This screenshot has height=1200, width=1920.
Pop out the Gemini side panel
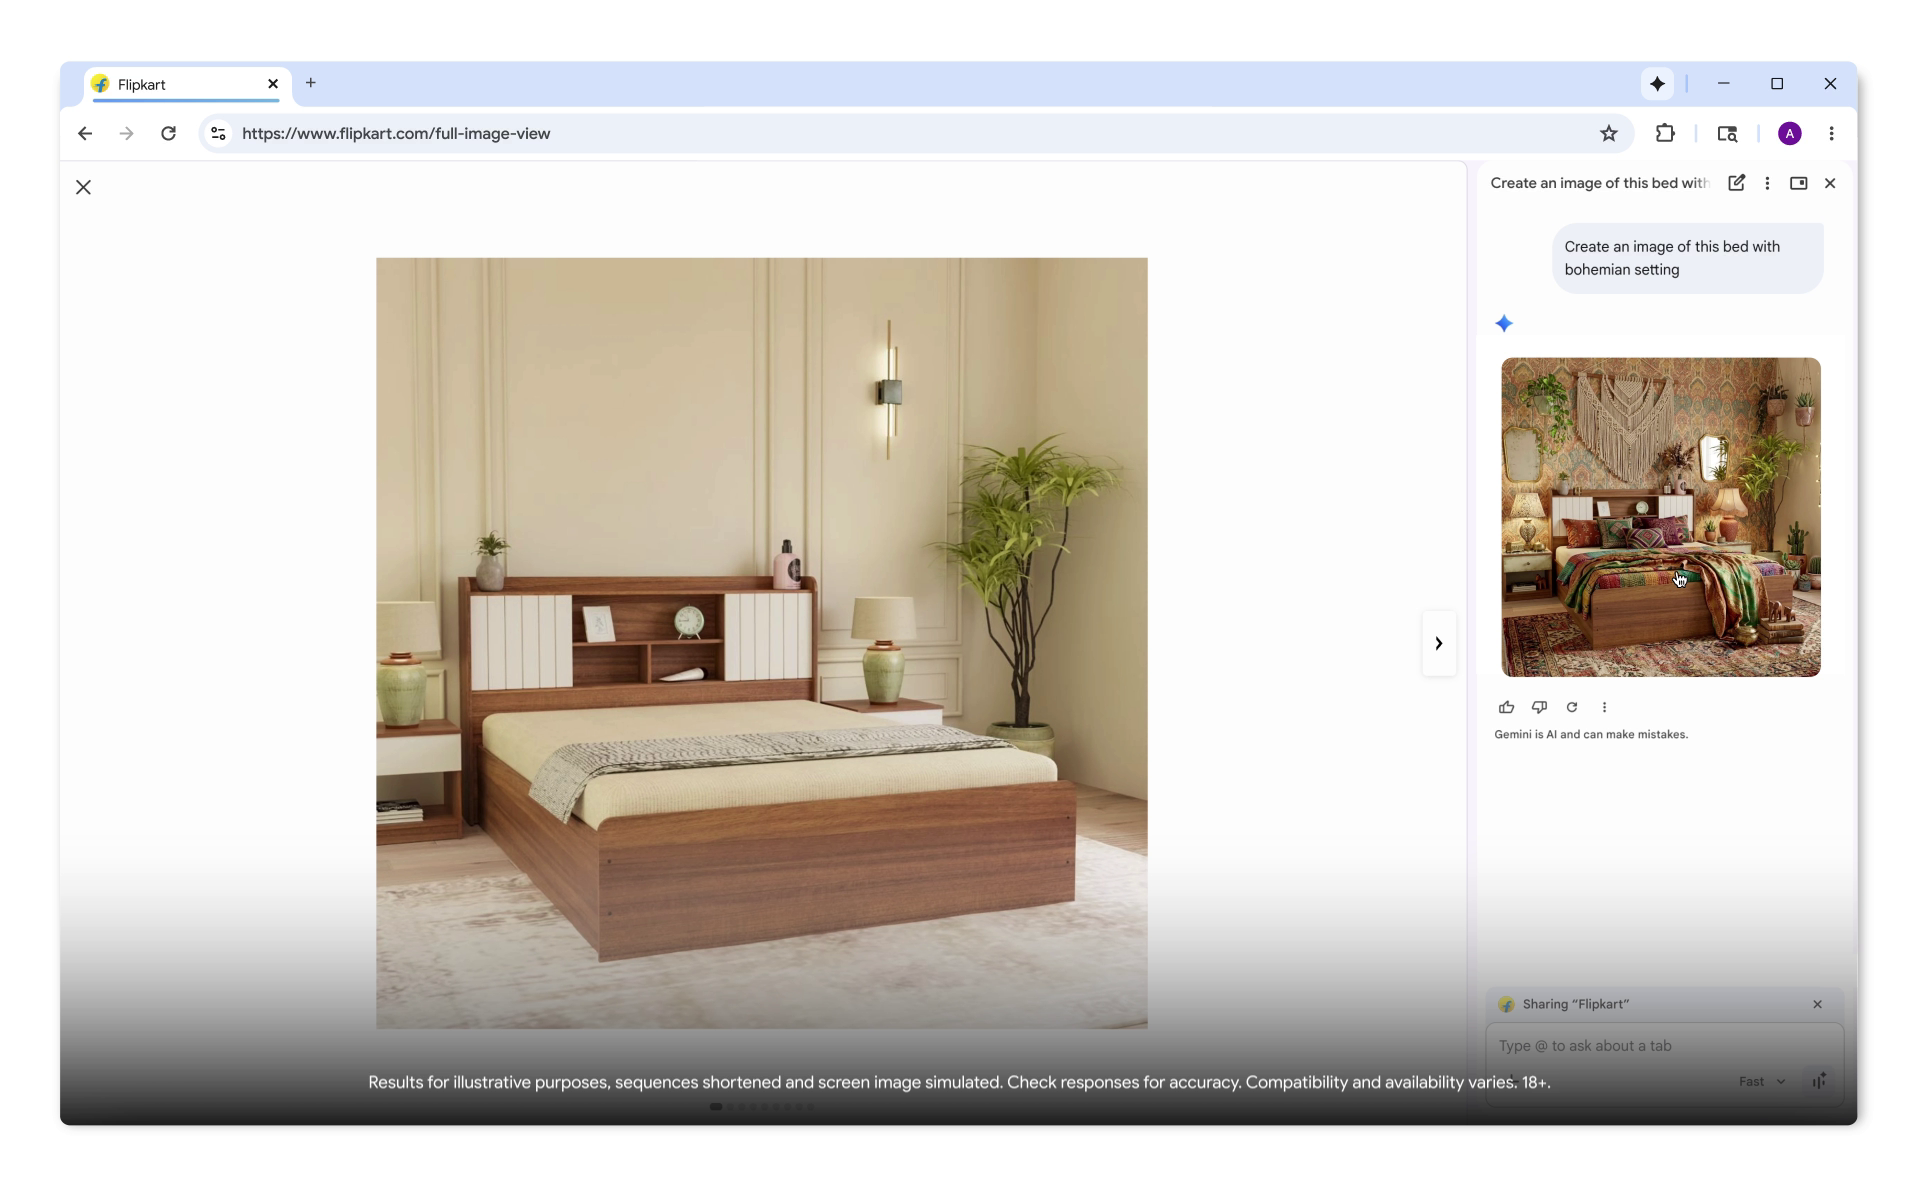point(1798,183)
